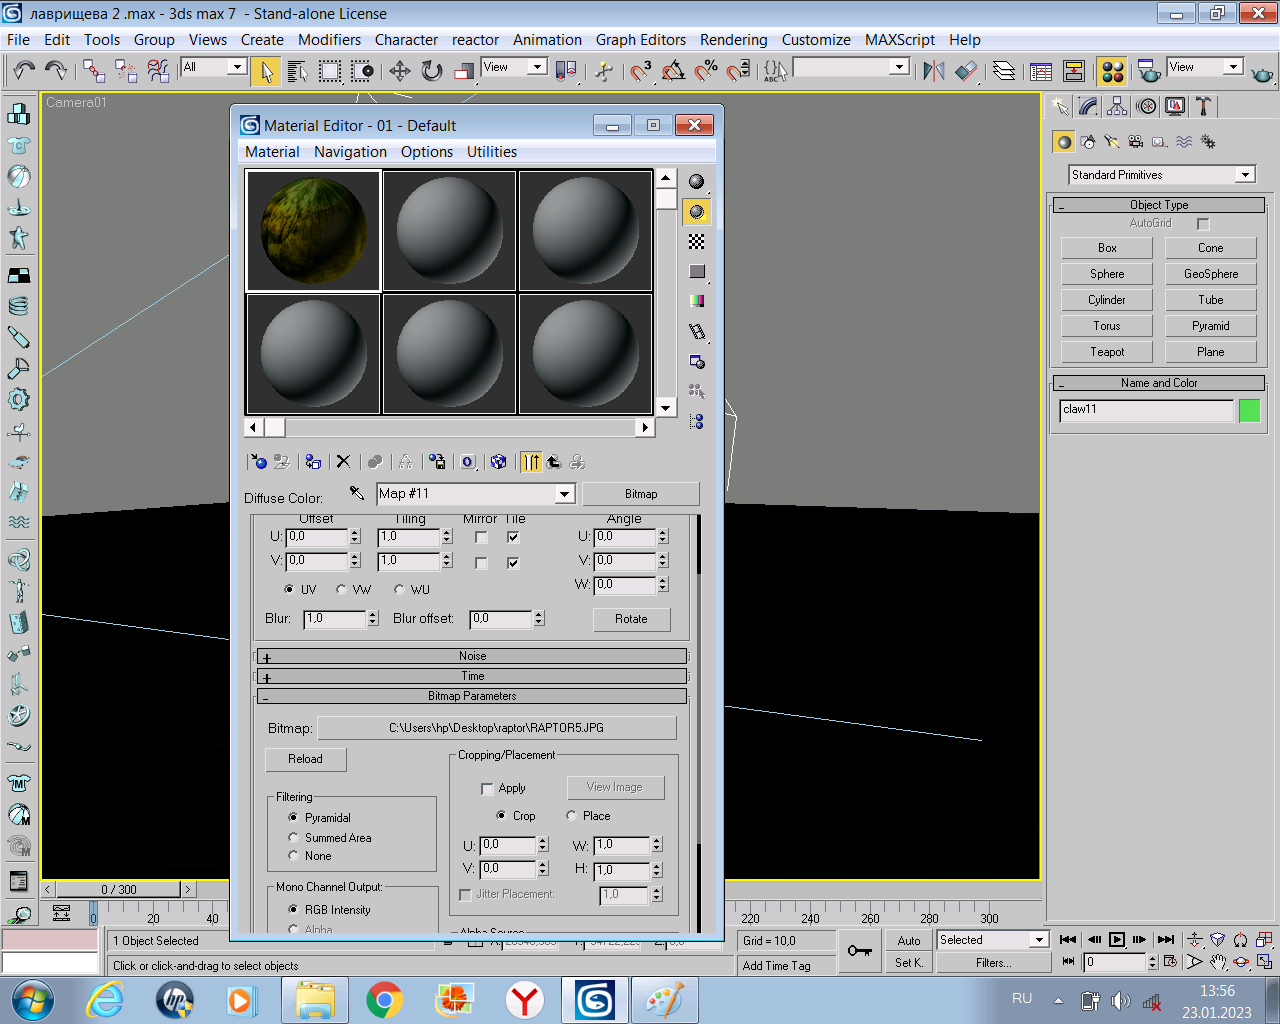Click Go to Parent icon

click(x=554, y=461)
